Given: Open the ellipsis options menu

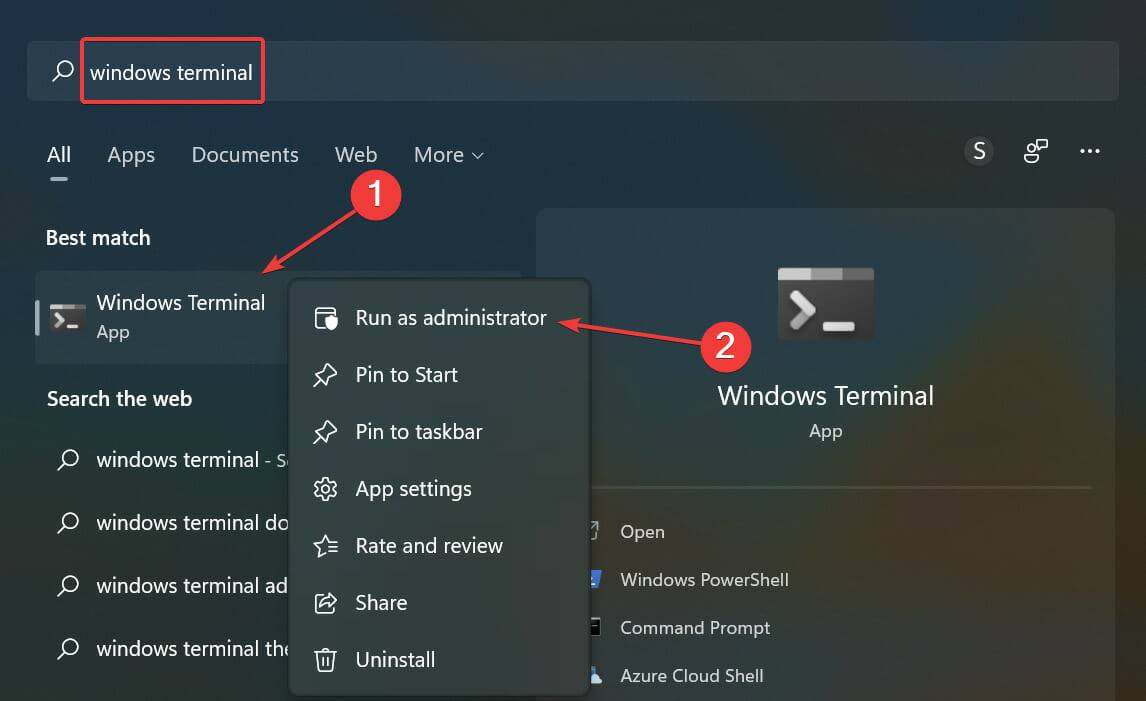Looking at the screenshot, I should [1090, 150].
